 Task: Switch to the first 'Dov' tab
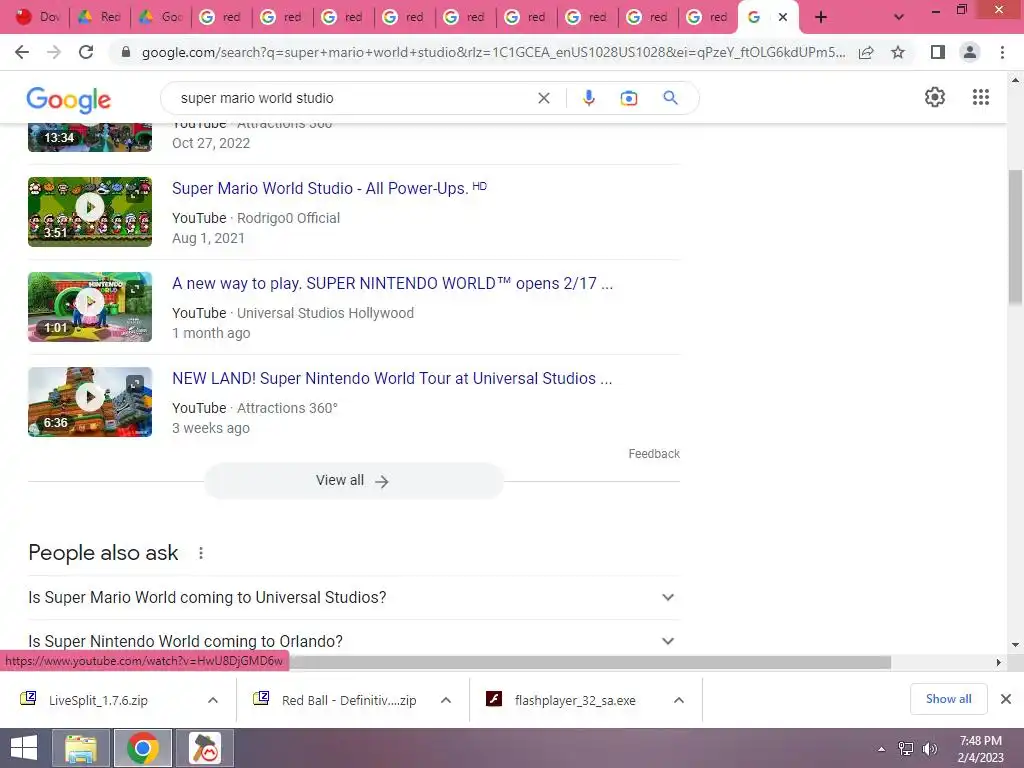[38, 17]
